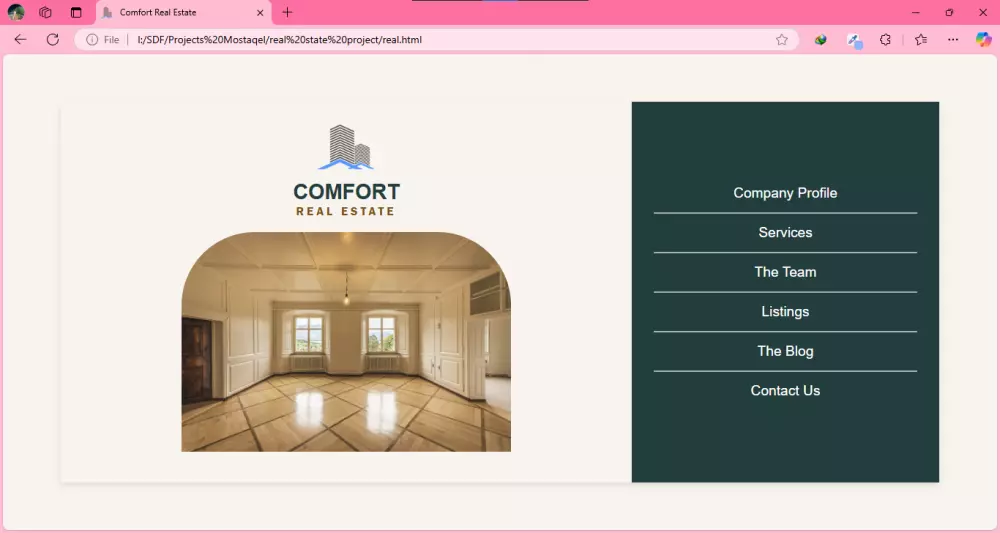
Task: Open the profile avatar icon
Action: [x=16, y=12]
